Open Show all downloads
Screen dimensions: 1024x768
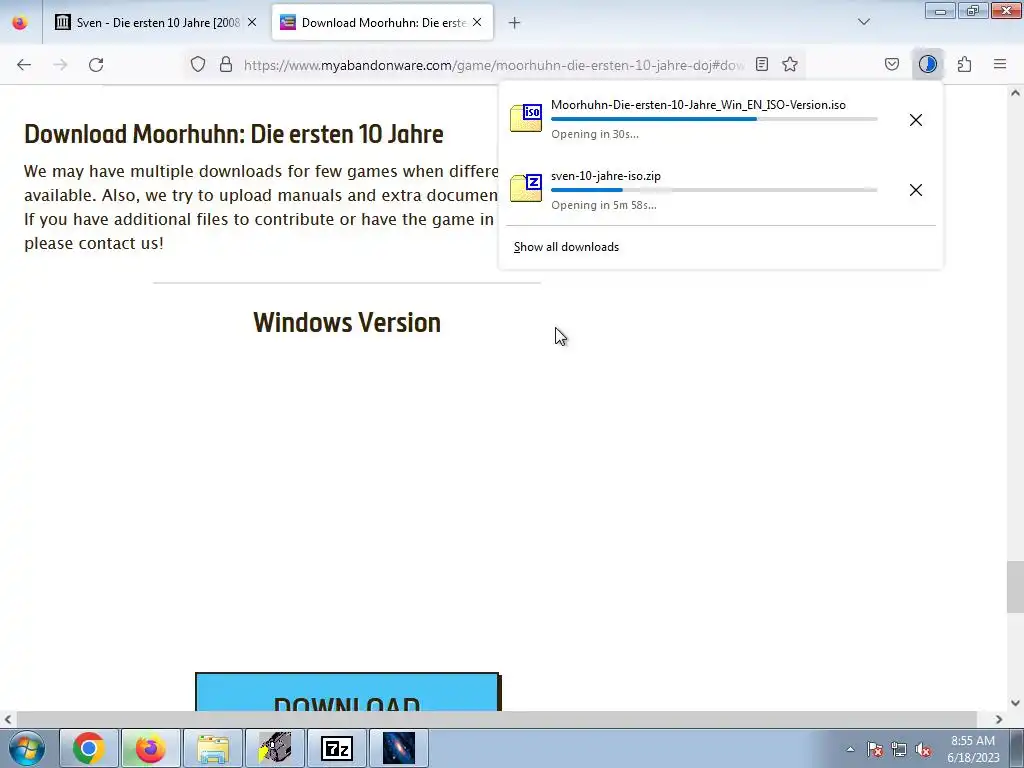(x=566, y=247)
